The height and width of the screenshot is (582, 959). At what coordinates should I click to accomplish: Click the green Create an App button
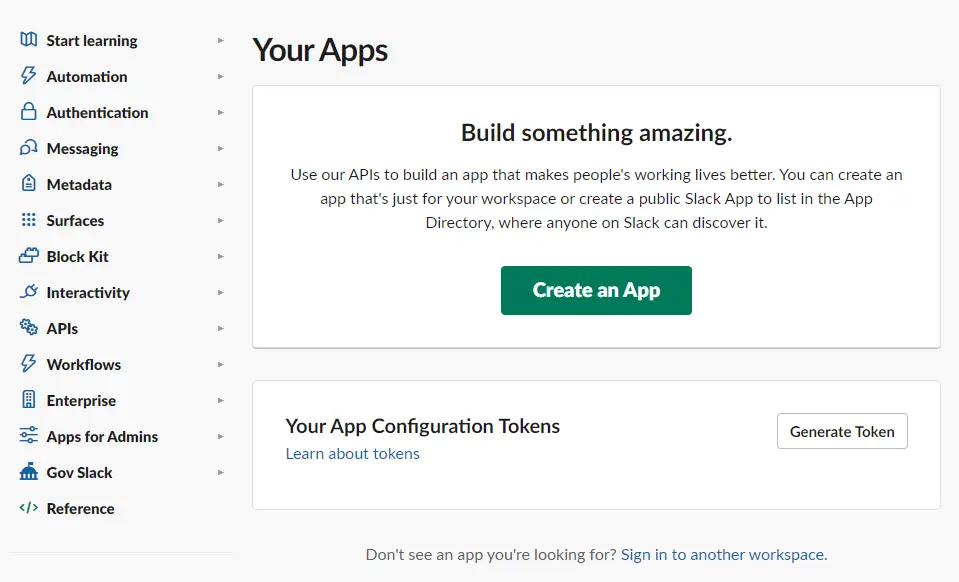596,290
